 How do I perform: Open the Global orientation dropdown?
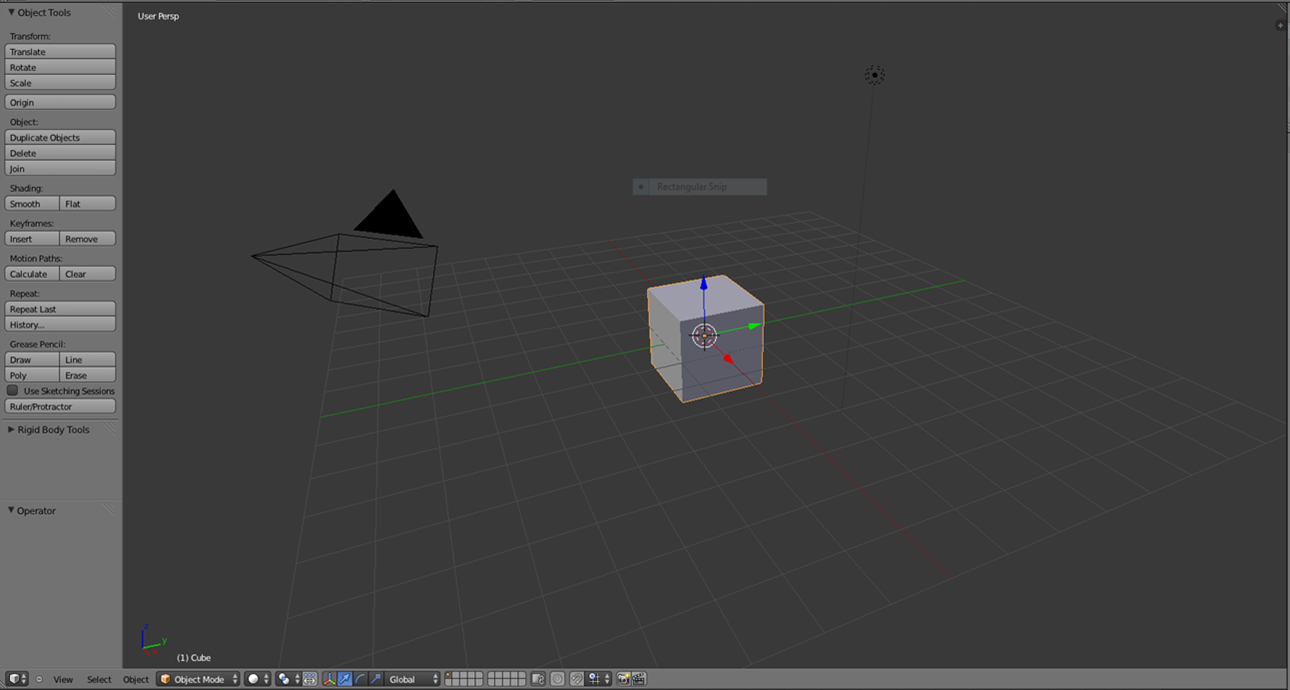tap(413, 679)
